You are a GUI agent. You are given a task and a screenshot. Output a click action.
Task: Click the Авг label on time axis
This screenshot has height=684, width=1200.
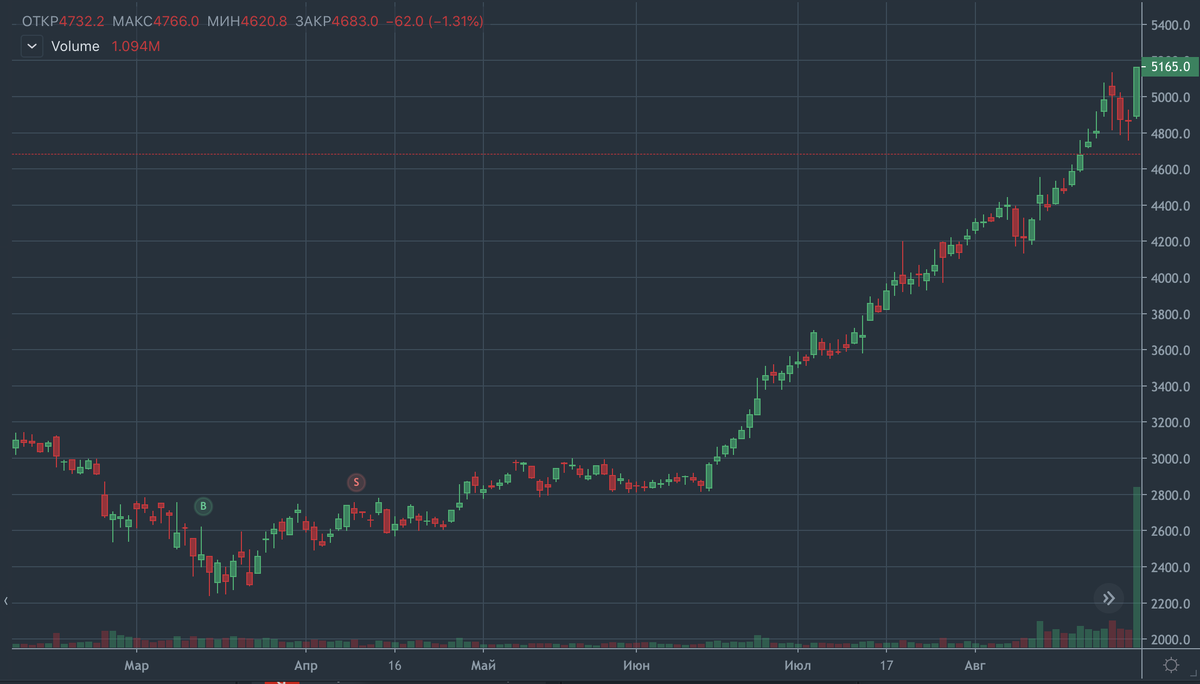[975, 665]
